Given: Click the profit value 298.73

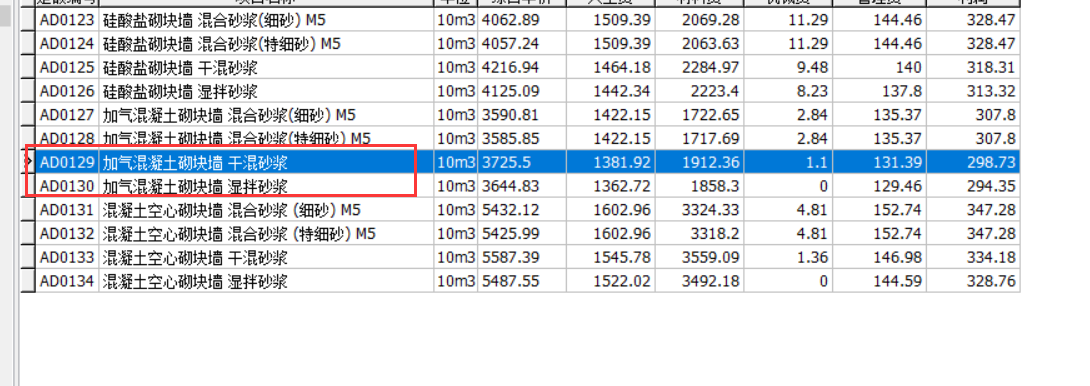Looking at the screenshot, I should 991,163.
